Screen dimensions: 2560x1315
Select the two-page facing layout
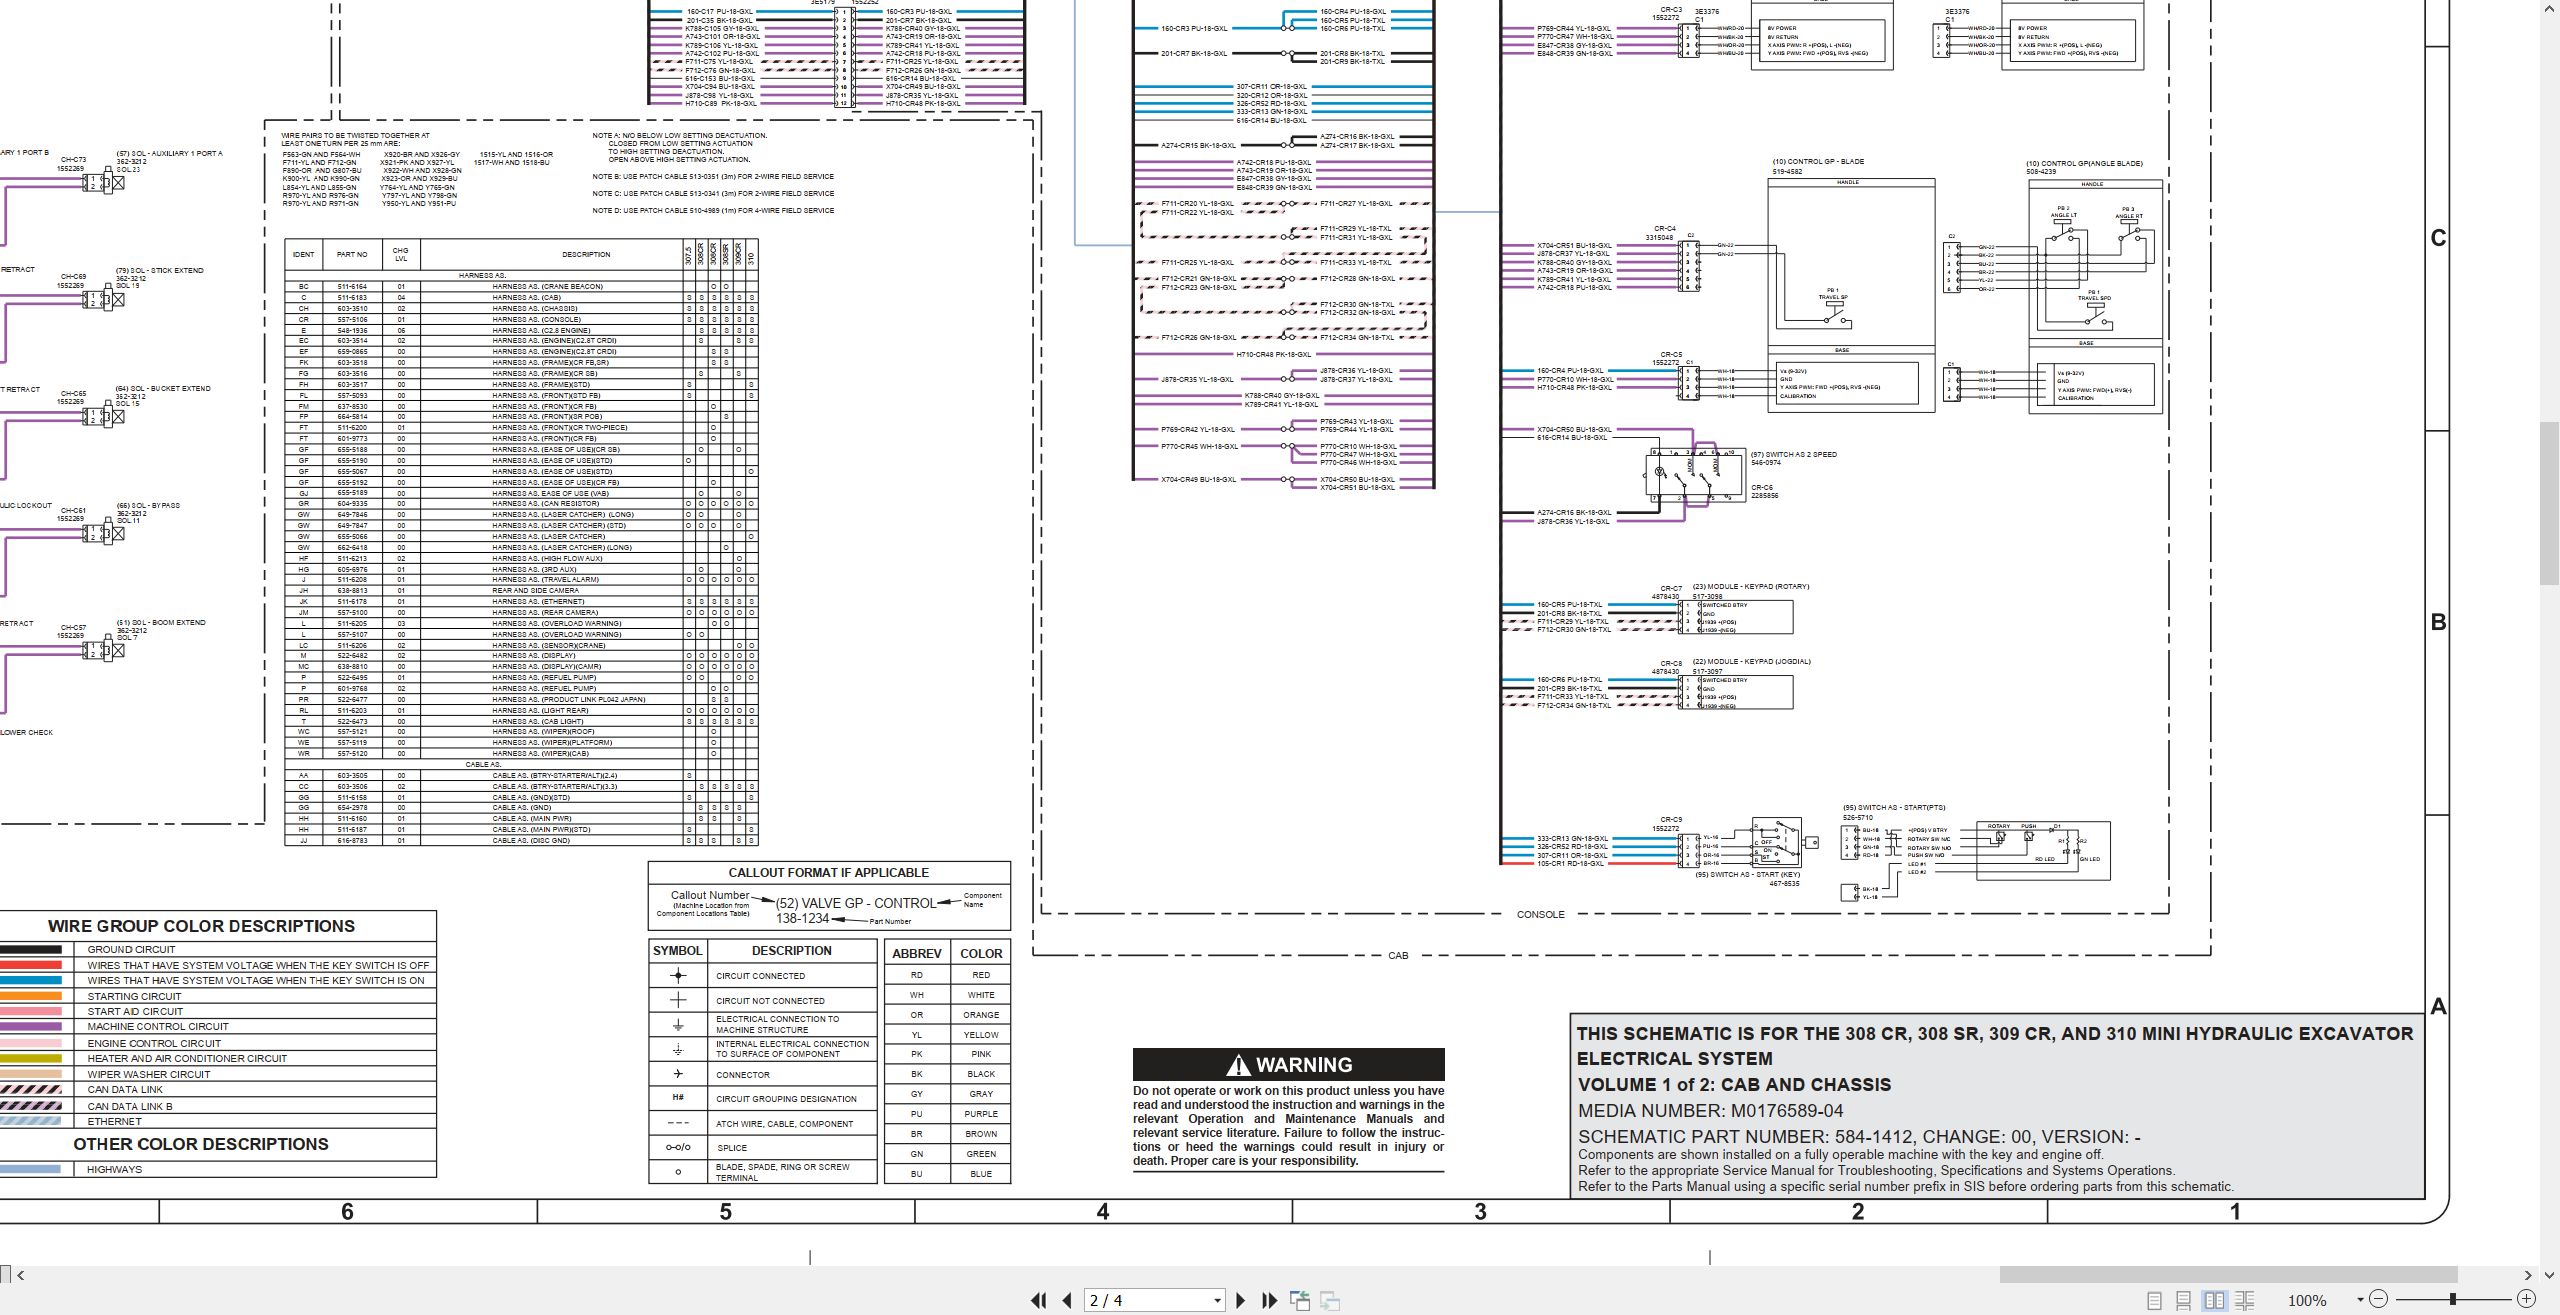pyautogui.click(x=2215, y=1300)
